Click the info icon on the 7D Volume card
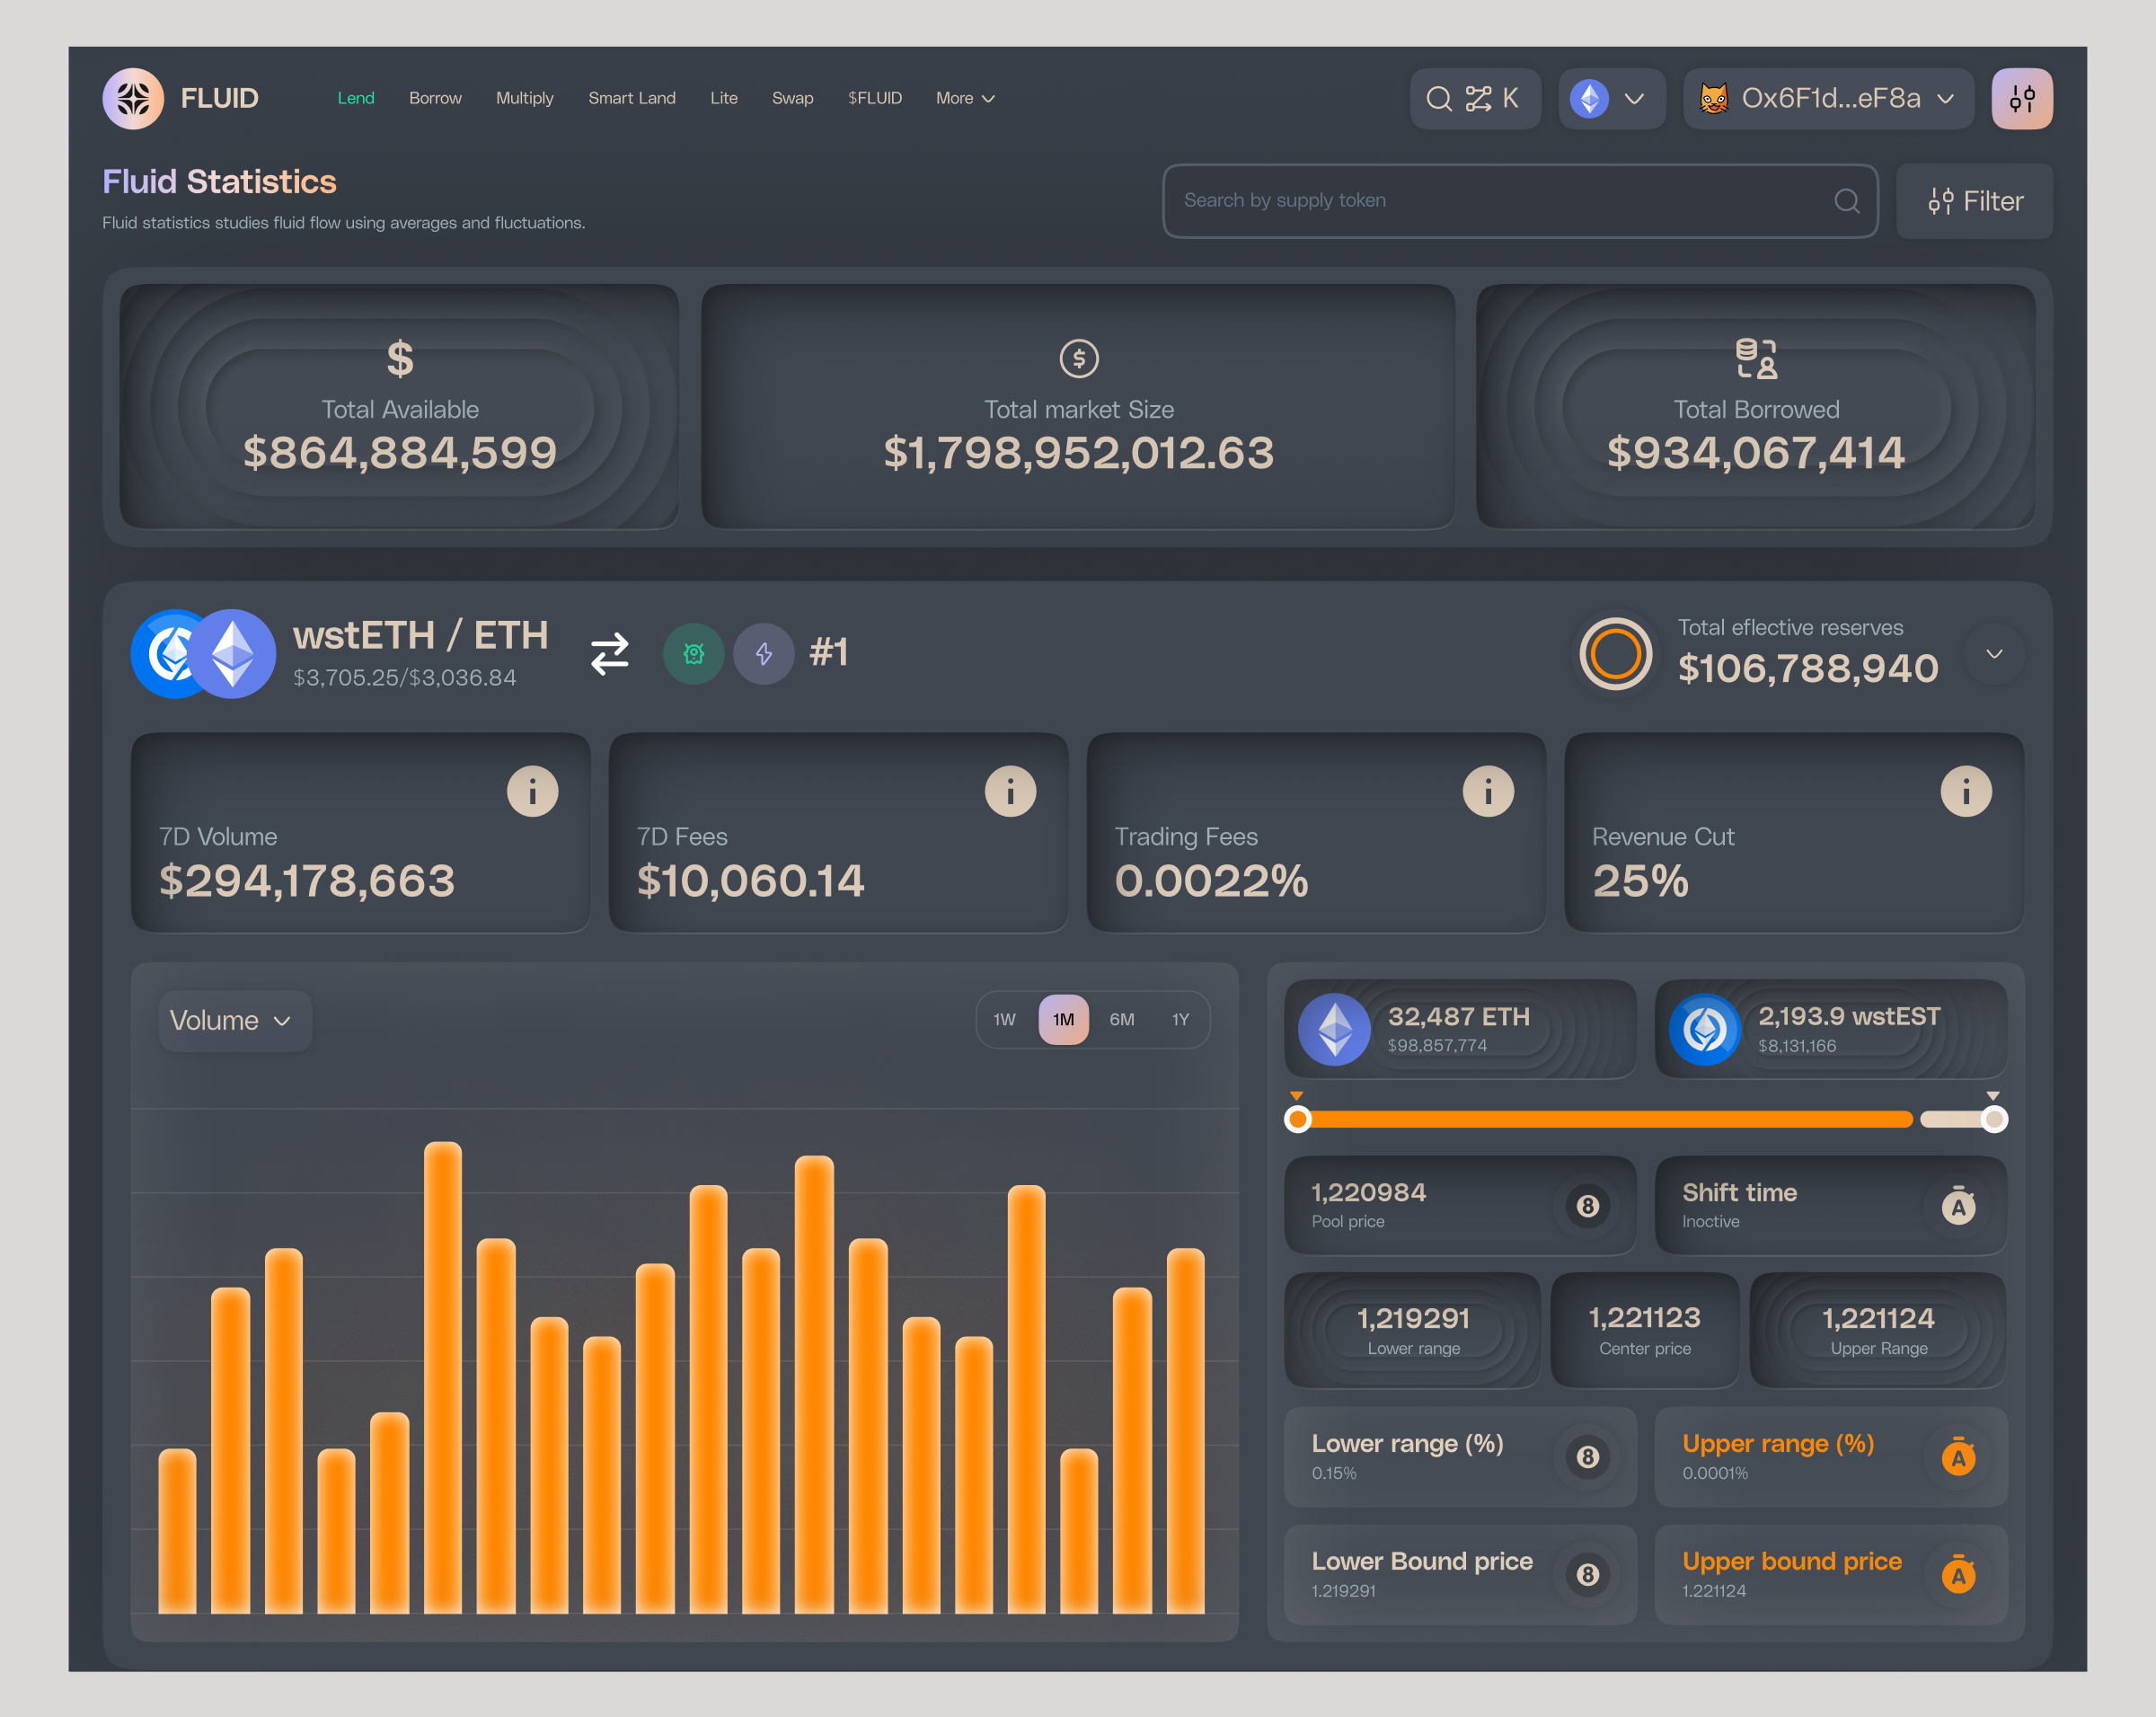The image size is (2156, 1717). pyautogui.click(x=532, y=790)
